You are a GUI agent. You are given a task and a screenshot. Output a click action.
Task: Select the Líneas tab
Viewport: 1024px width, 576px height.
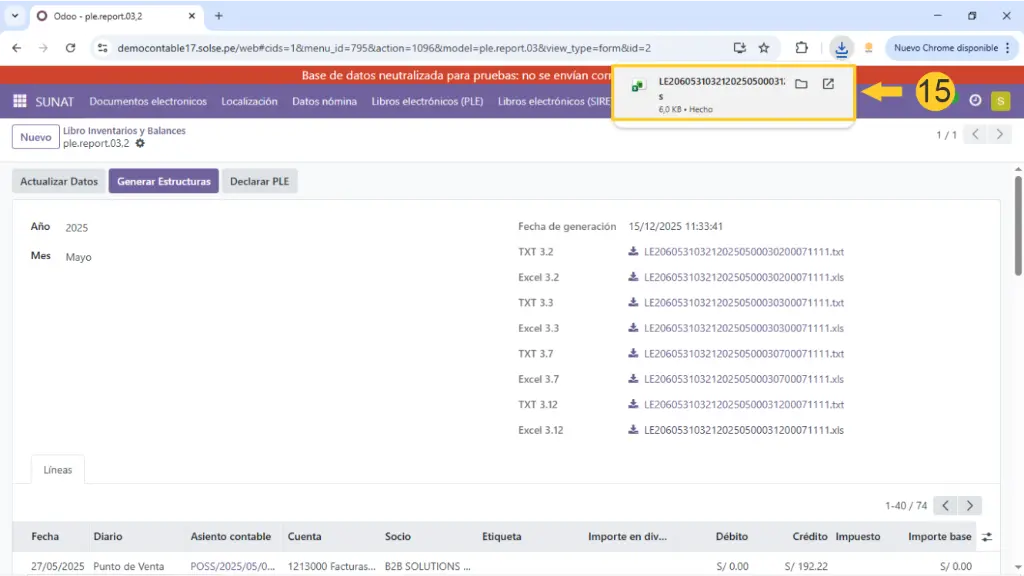point(58,470)
